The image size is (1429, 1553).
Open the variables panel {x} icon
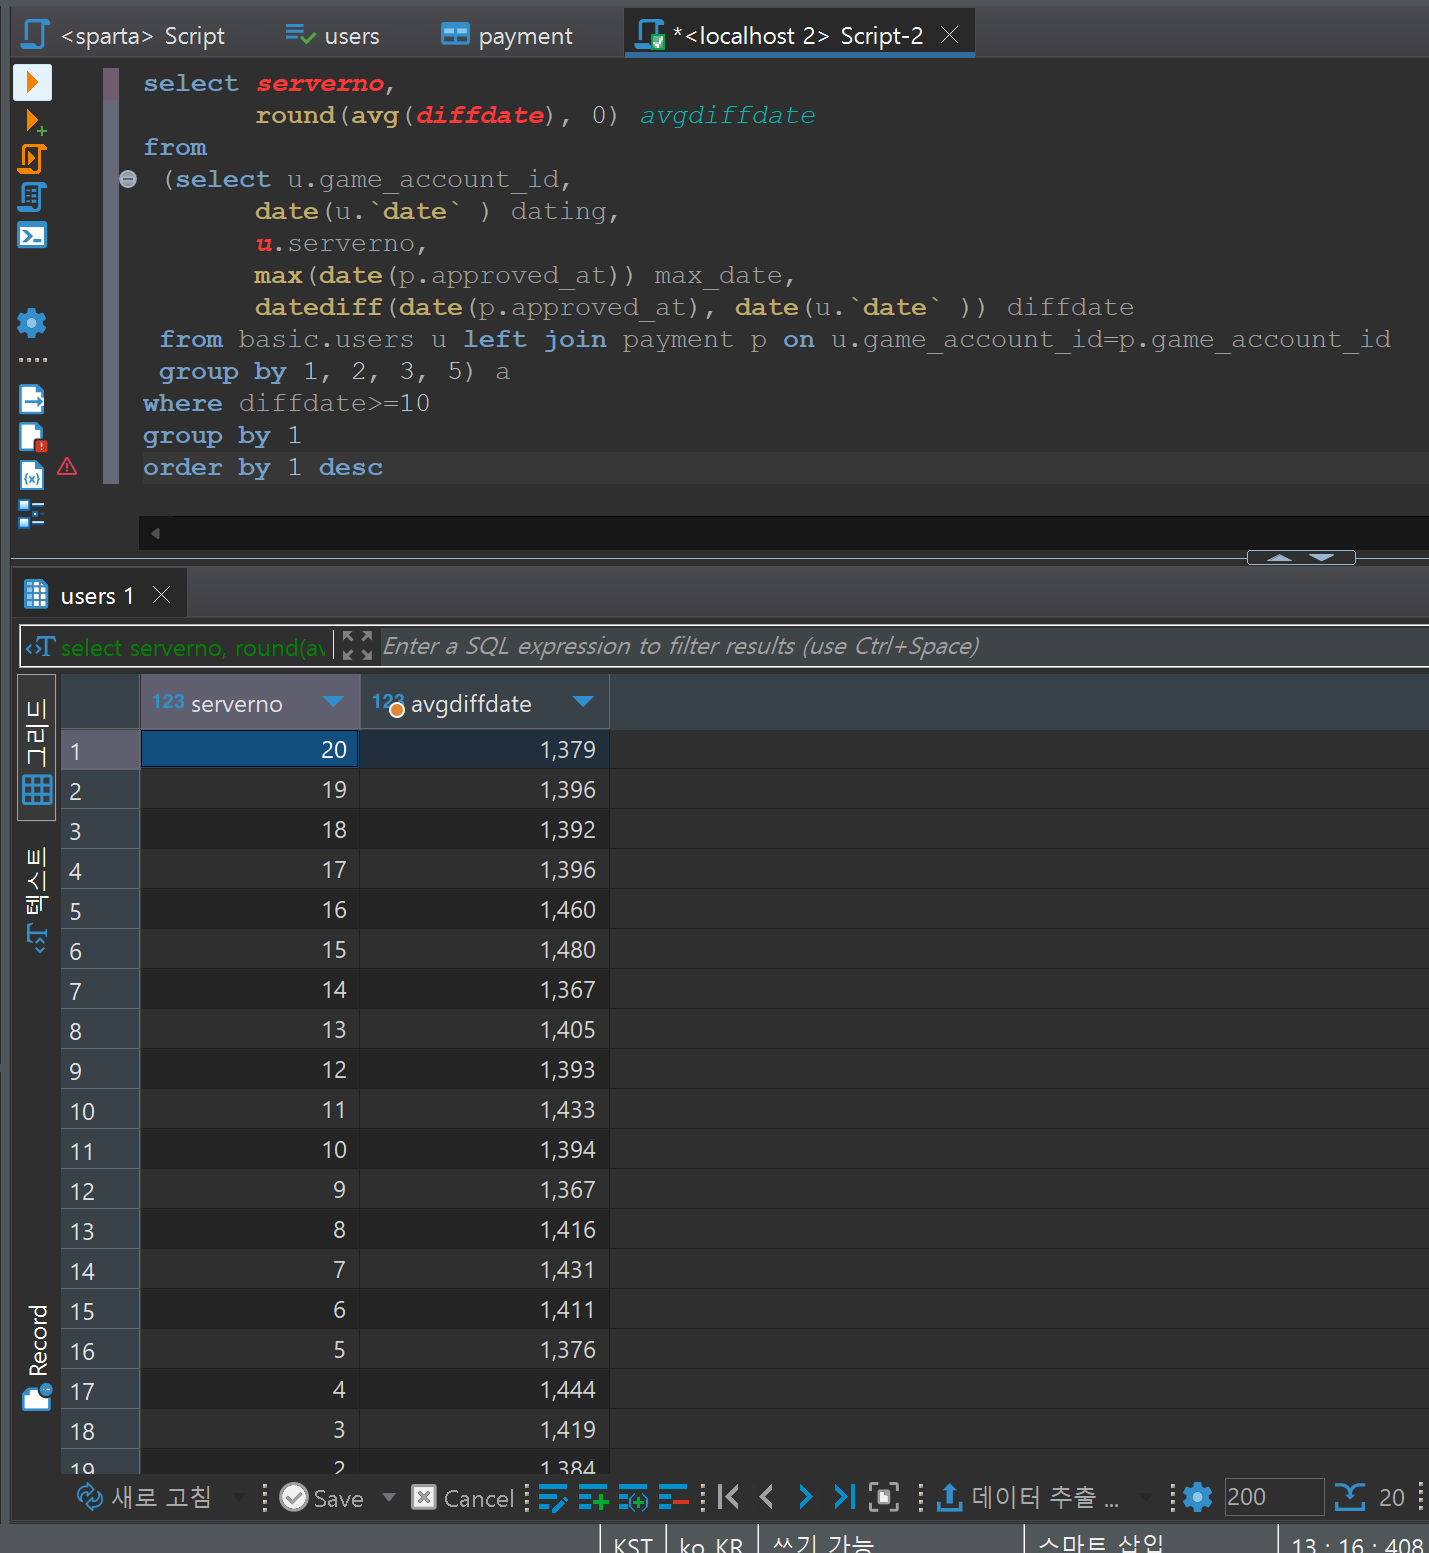32,476
